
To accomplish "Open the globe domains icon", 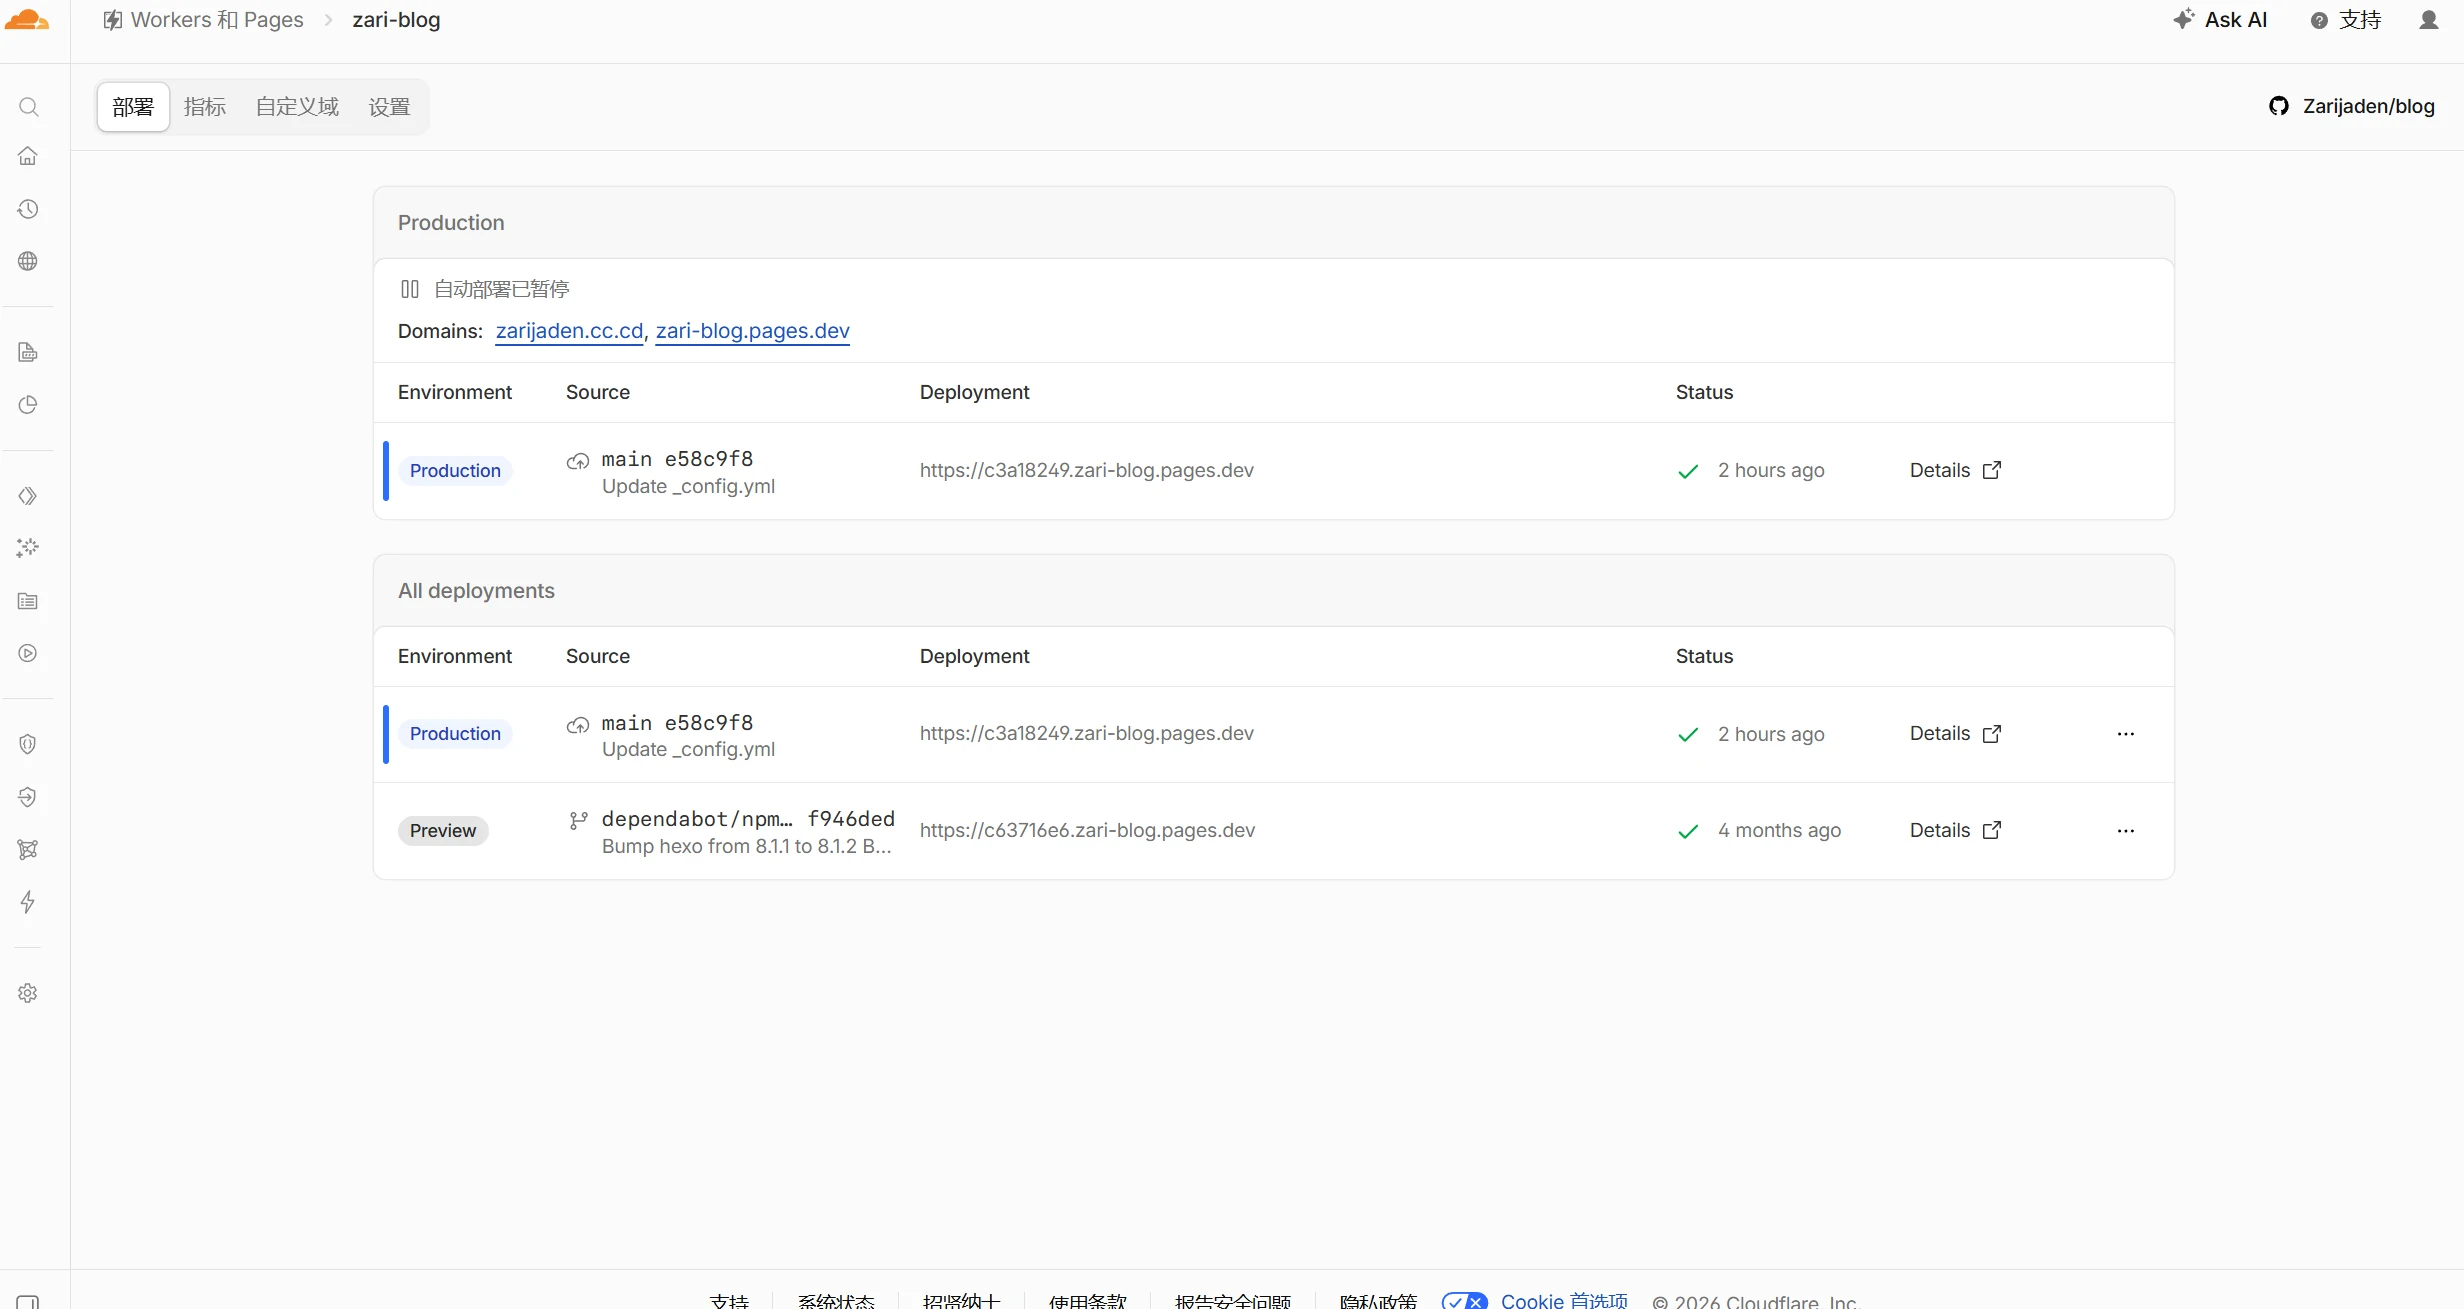I will point(28,261).
